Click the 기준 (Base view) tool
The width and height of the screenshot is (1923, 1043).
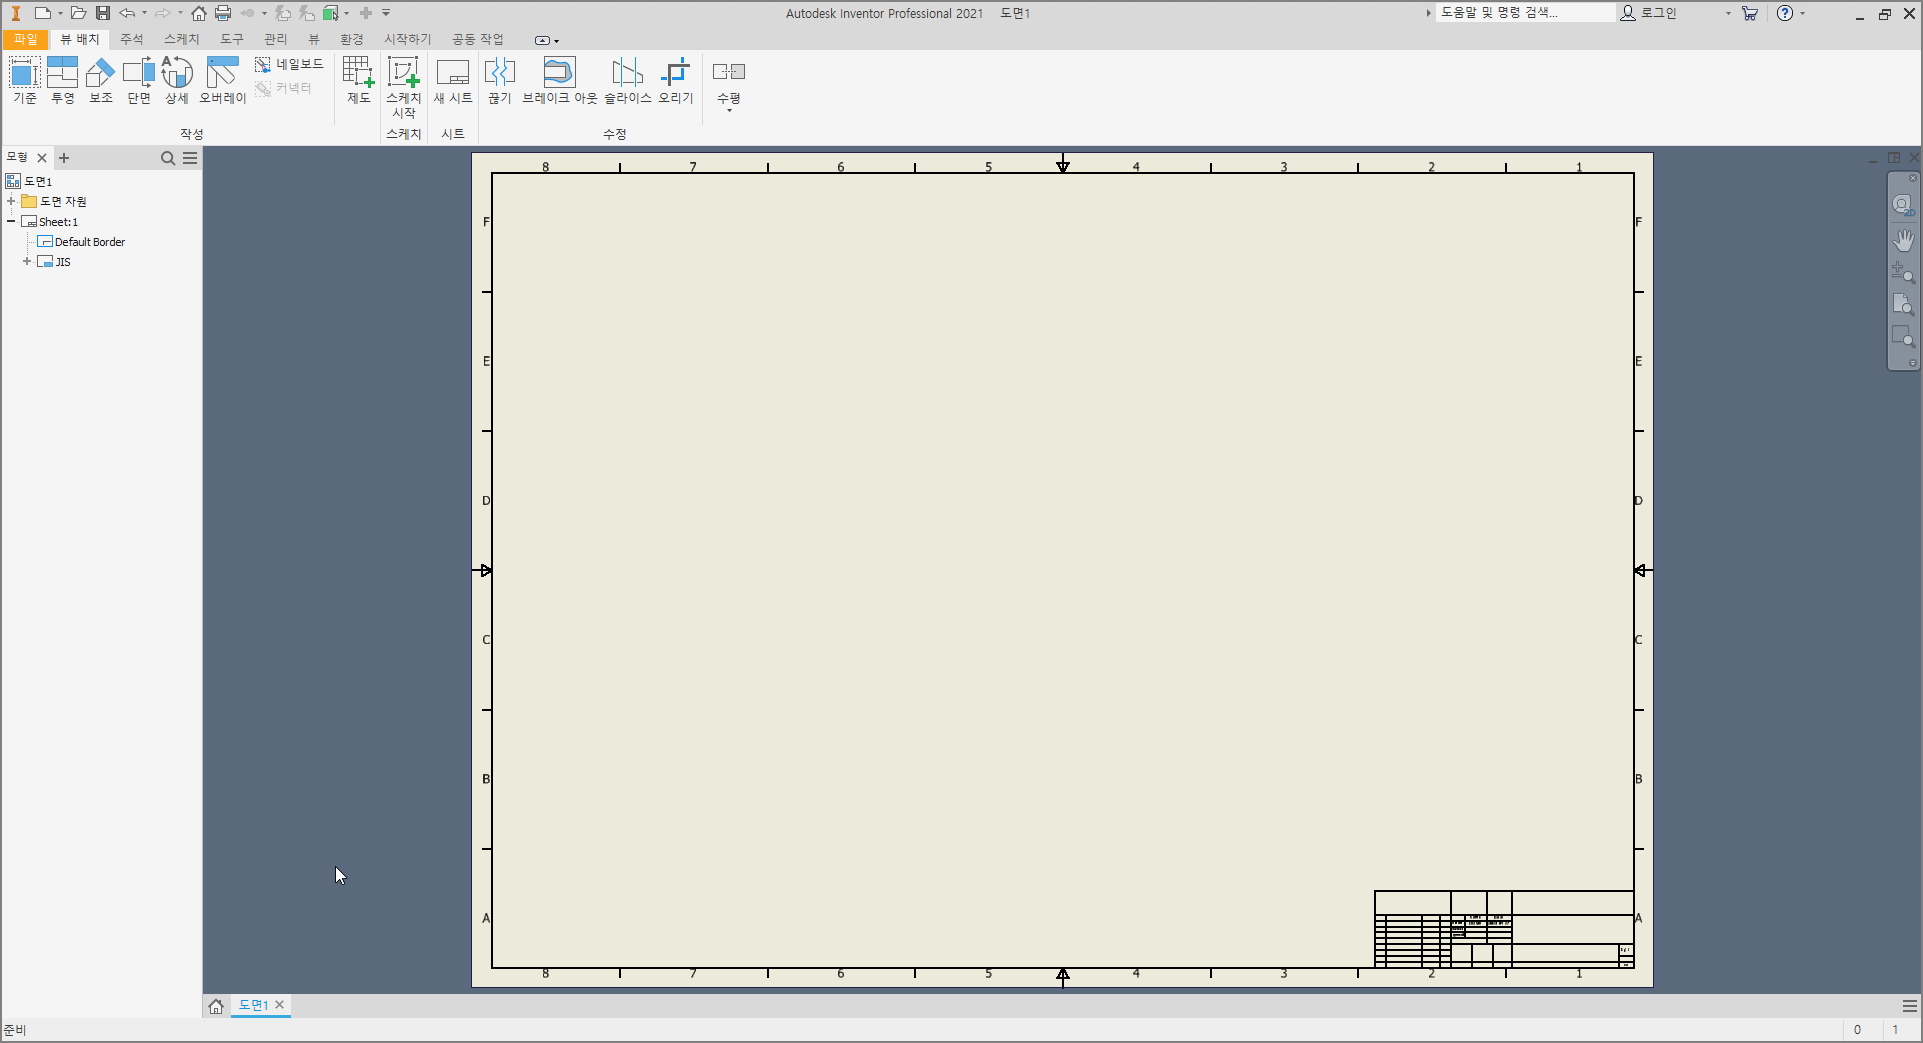(x=25, y=80)
